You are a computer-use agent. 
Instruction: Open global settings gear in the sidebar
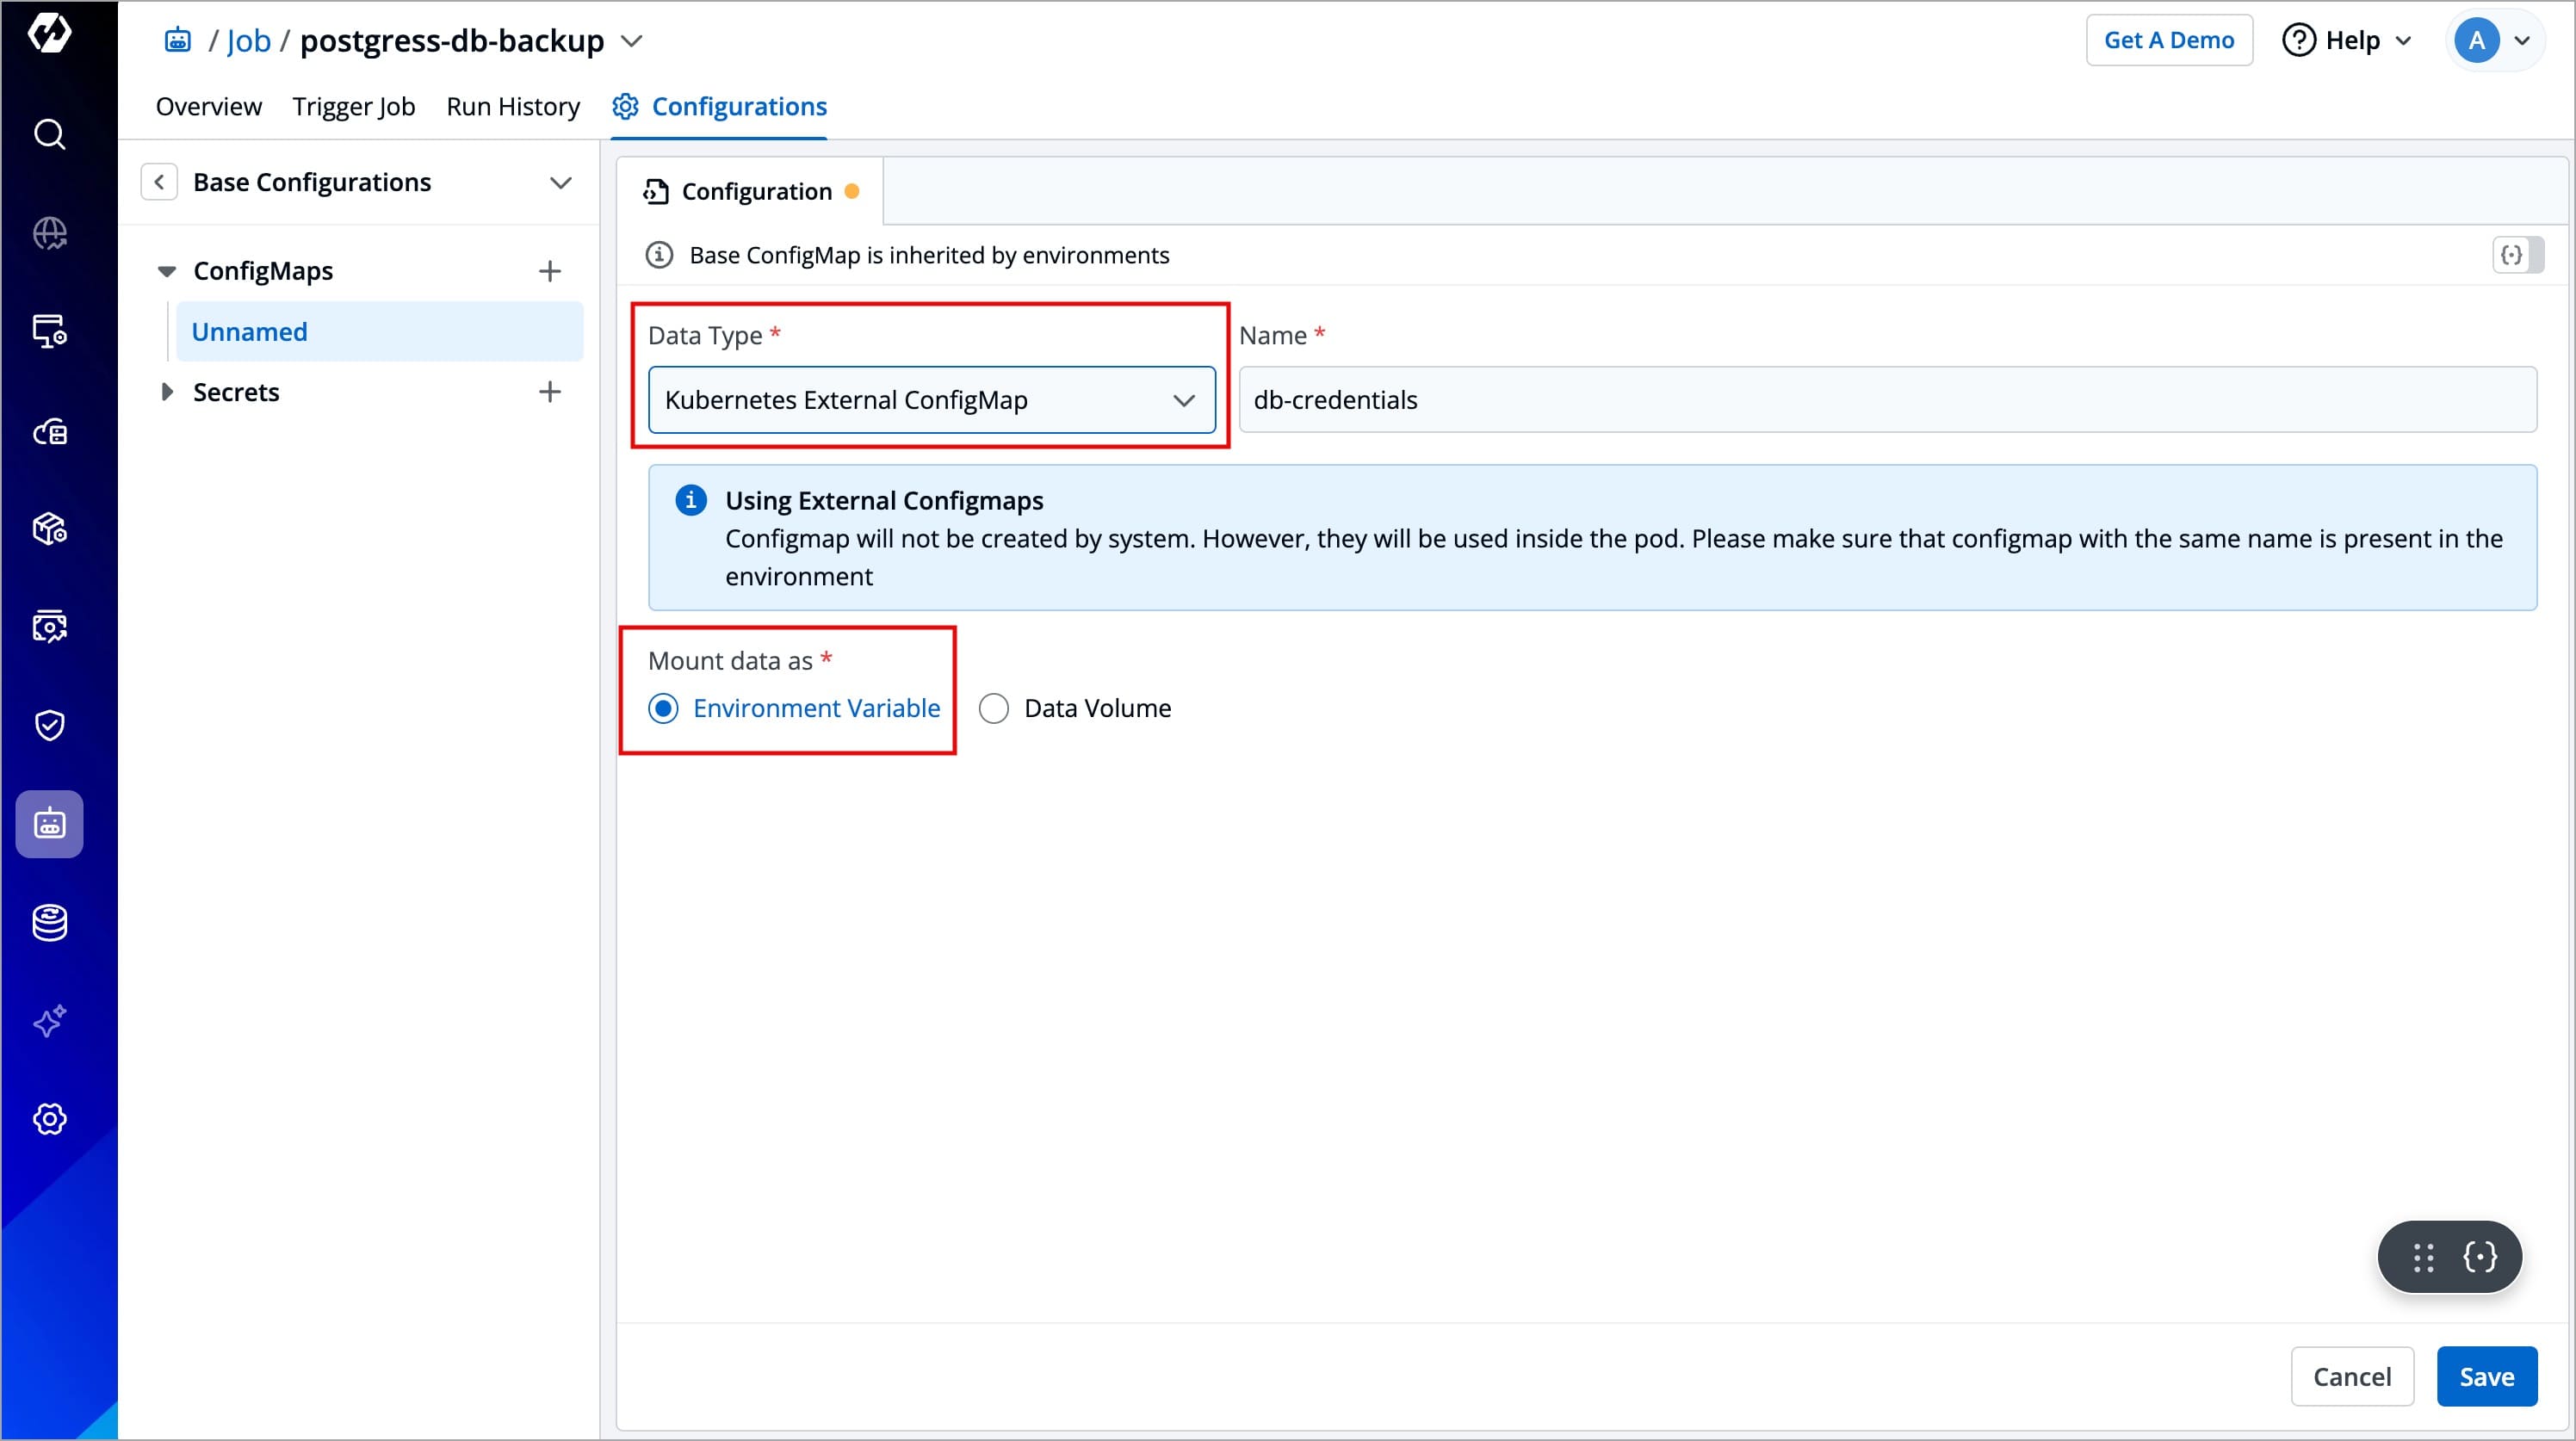click(x=49, y=1119)
